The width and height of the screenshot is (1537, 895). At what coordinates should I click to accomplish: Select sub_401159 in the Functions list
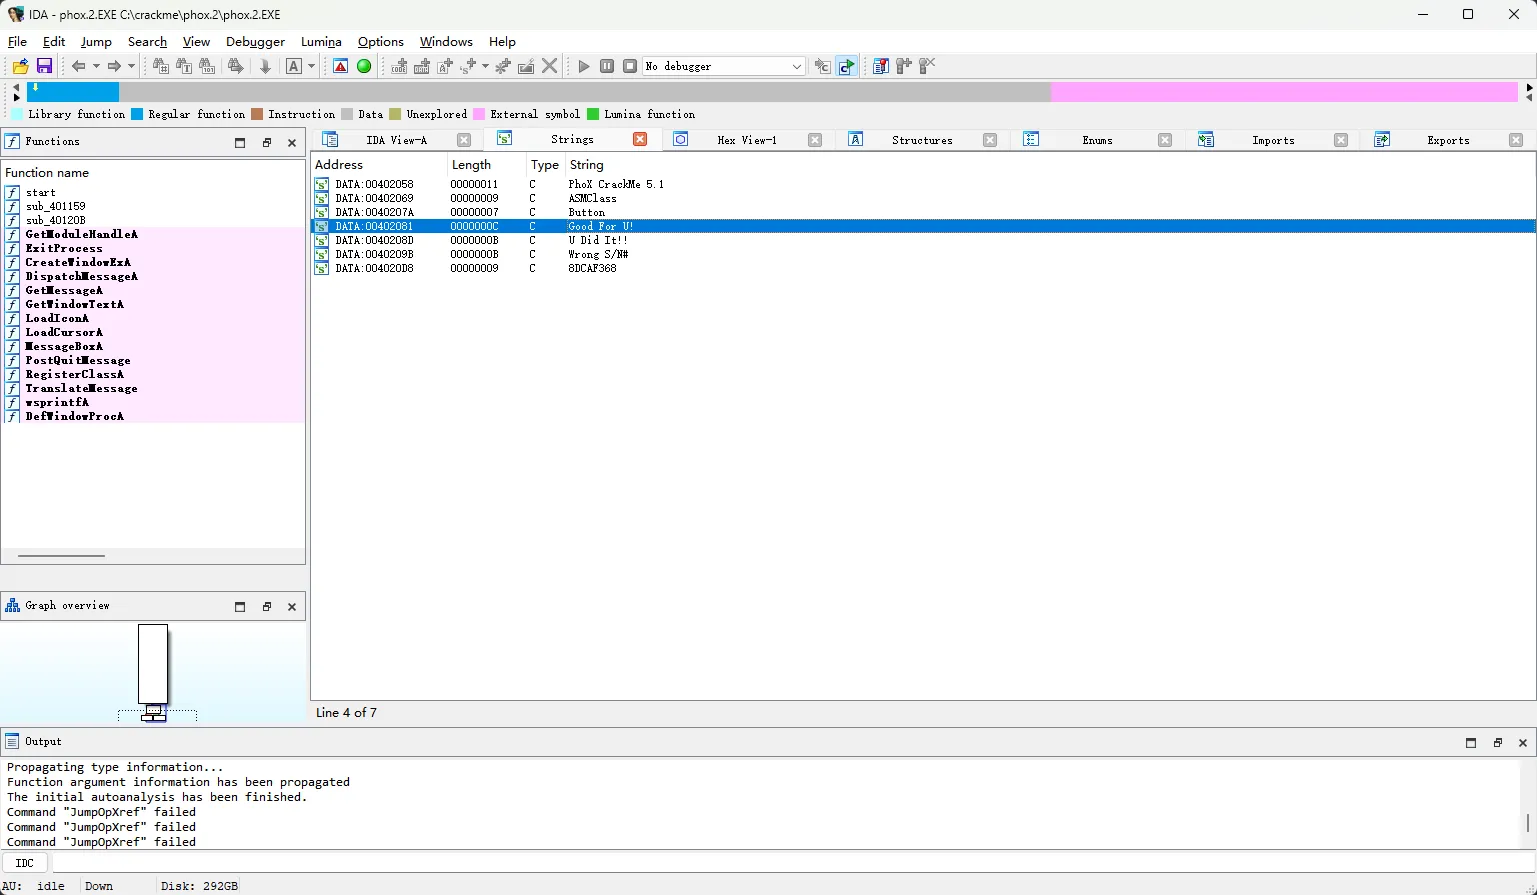(153, 206)
